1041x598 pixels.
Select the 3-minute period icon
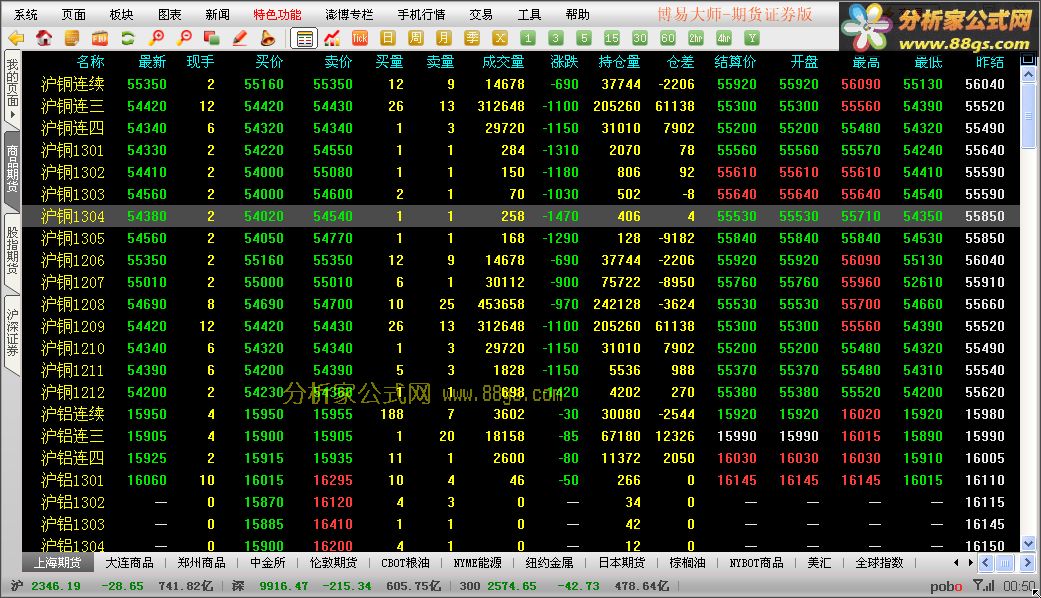pos(556,38)
